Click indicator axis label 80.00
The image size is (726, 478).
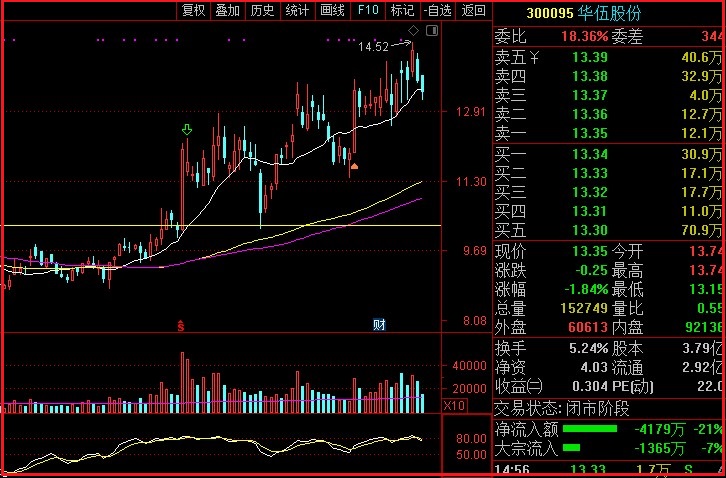click(x=471, y=438)
